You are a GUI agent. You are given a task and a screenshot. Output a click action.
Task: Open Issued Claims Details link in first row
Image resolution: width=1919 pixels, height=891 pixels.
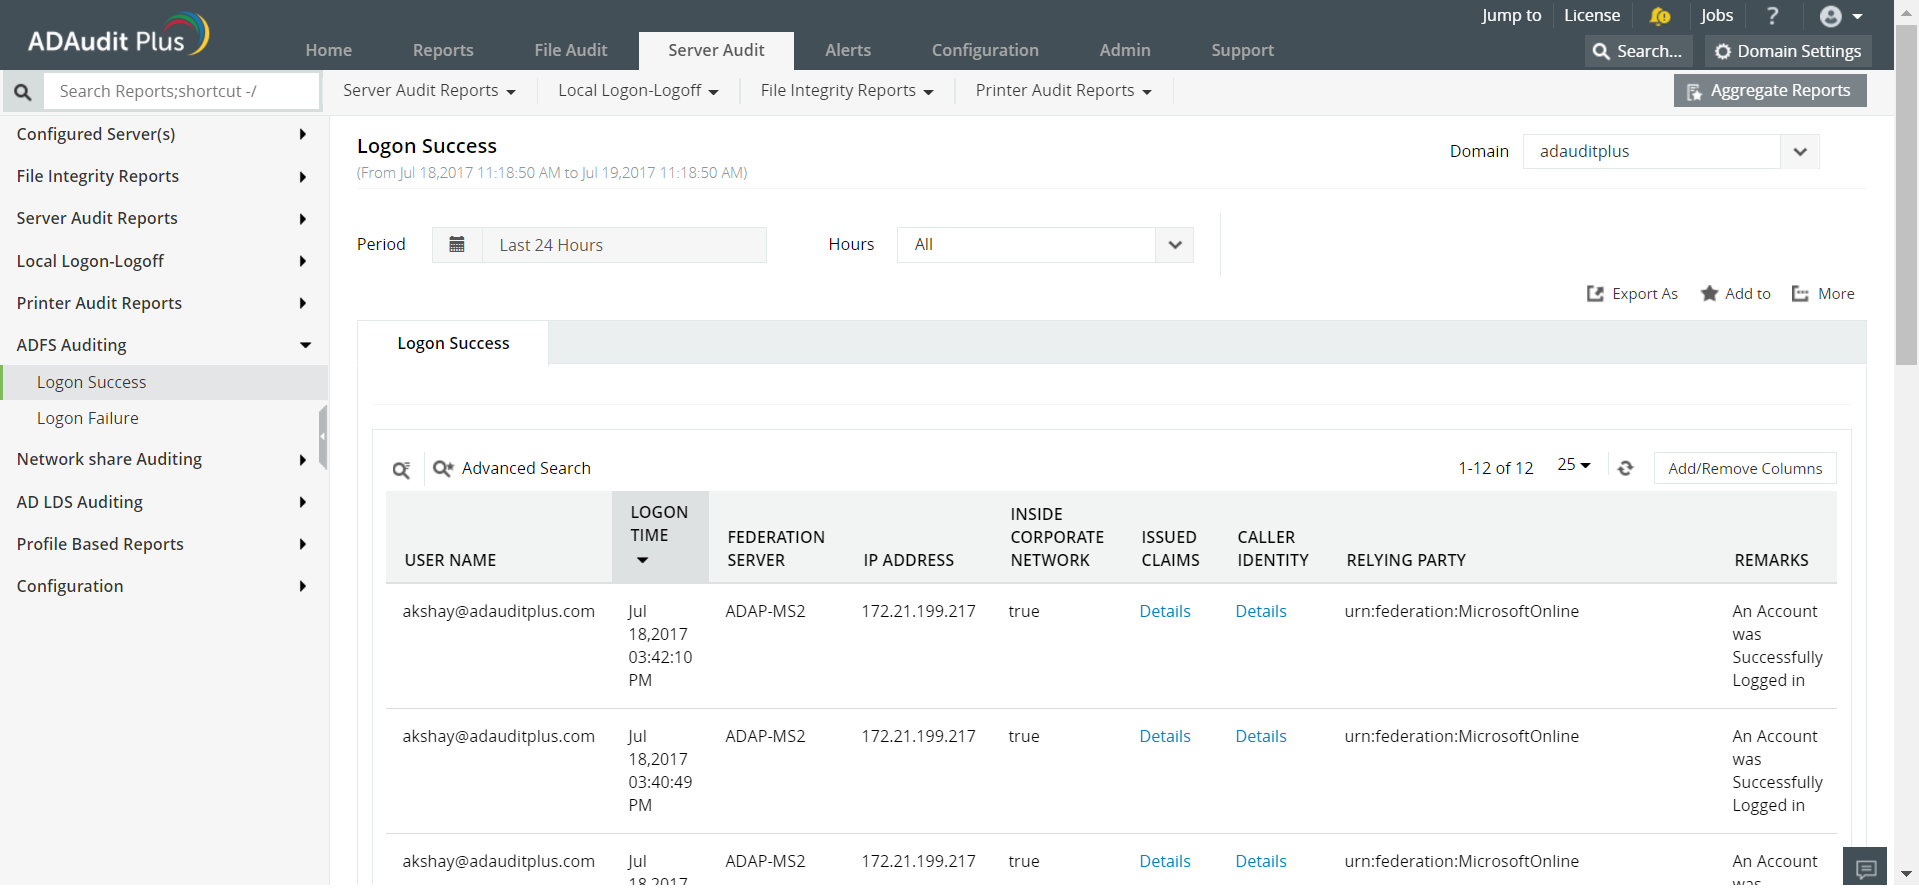pyautogui.click(x=1164, y=612)
